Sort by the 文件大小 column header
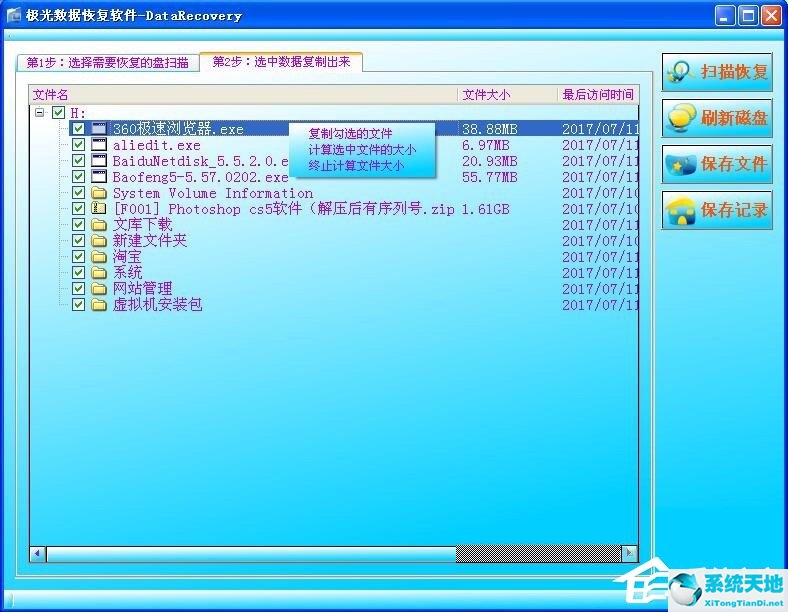 click(x=508, y=94)
